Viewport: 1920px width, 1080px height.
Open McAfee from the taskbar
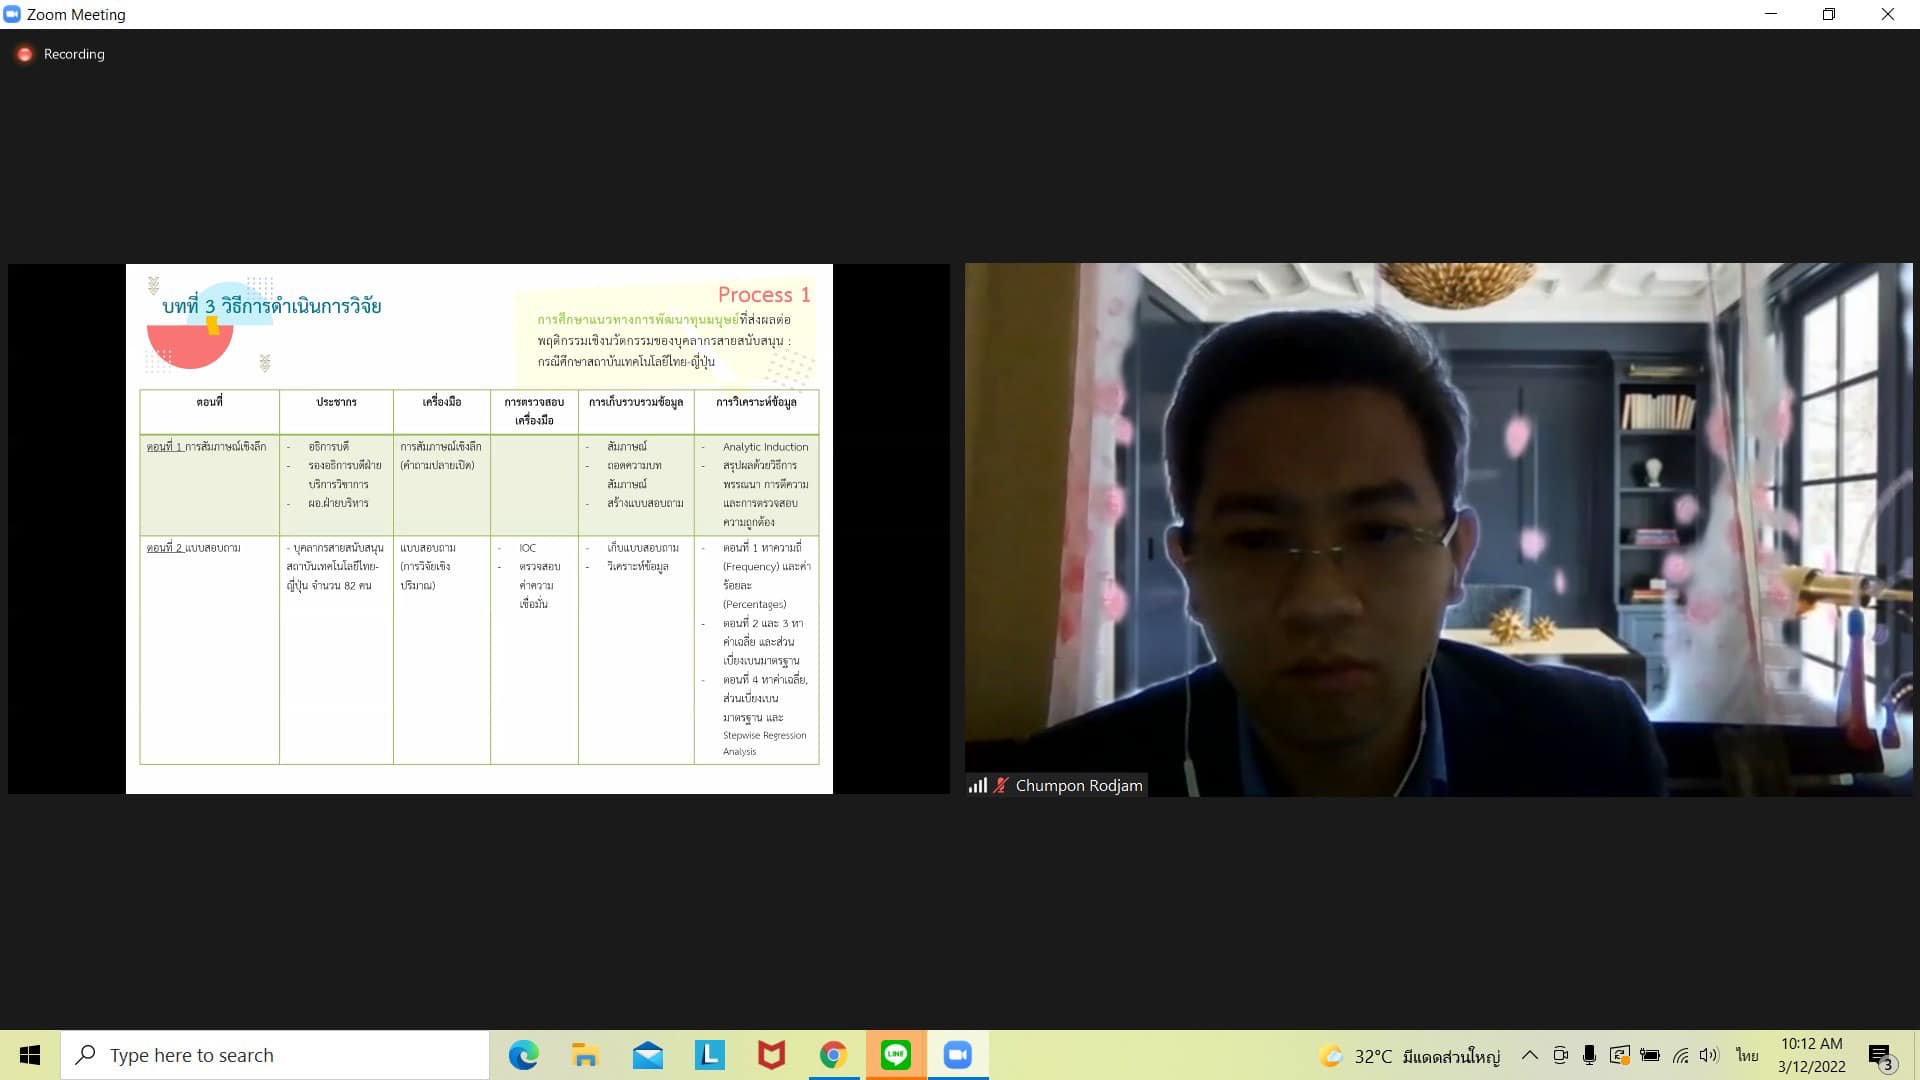point(771,1055)
